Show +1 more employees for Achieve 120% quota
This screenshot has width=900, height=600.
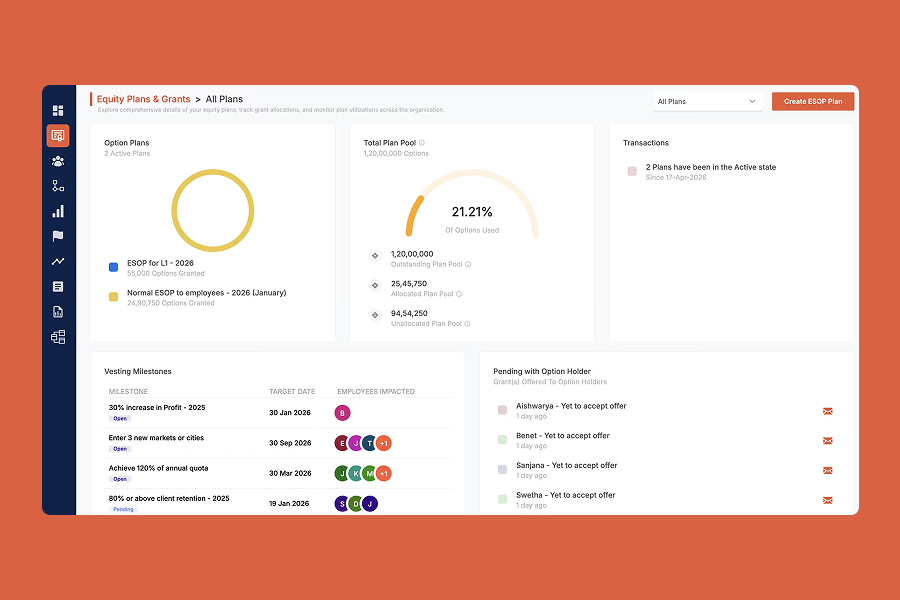pyautogui.click(x=384, y=474)
